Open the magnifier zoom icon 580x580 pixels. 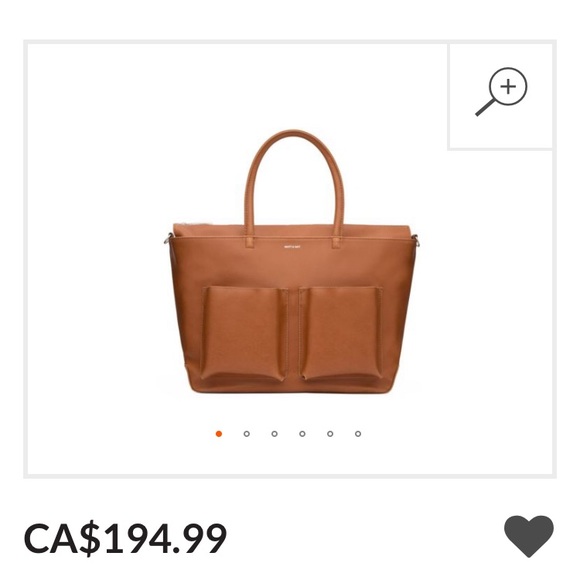pos(501,92)
